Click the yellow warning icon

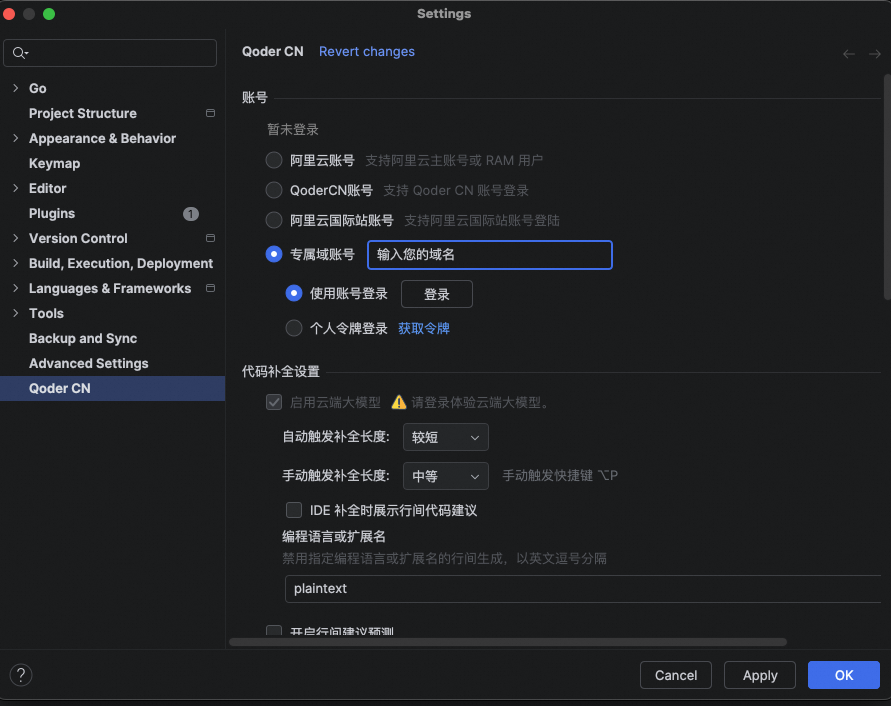point(399,402)
